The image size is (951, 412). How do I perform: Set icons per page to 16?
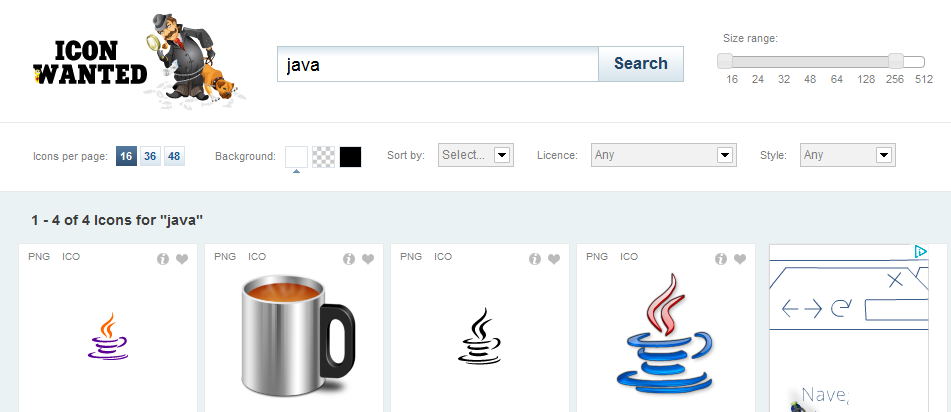click(126, 156)
